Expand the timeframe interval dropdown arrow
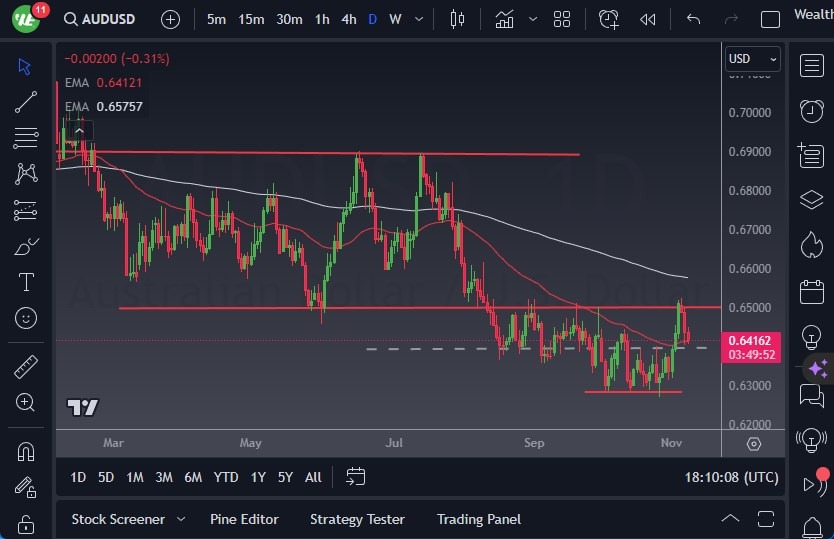 pos(418,19)
